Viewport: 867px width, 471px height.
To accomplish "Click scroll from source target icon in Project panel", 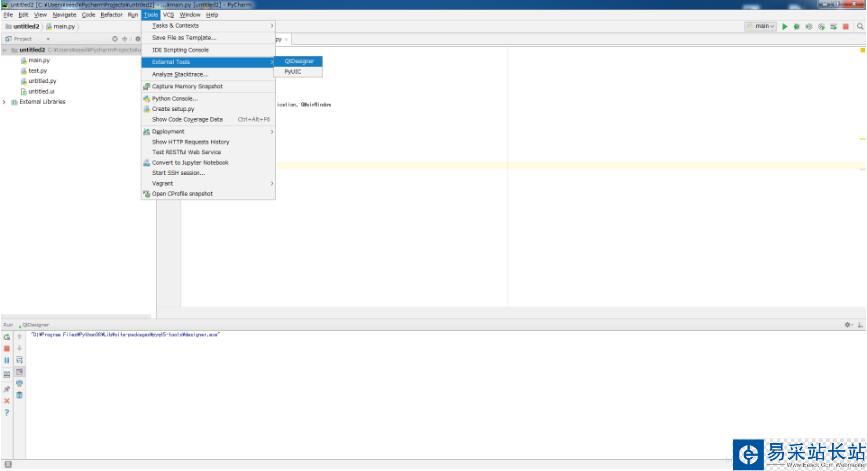I will click(114, 39).
